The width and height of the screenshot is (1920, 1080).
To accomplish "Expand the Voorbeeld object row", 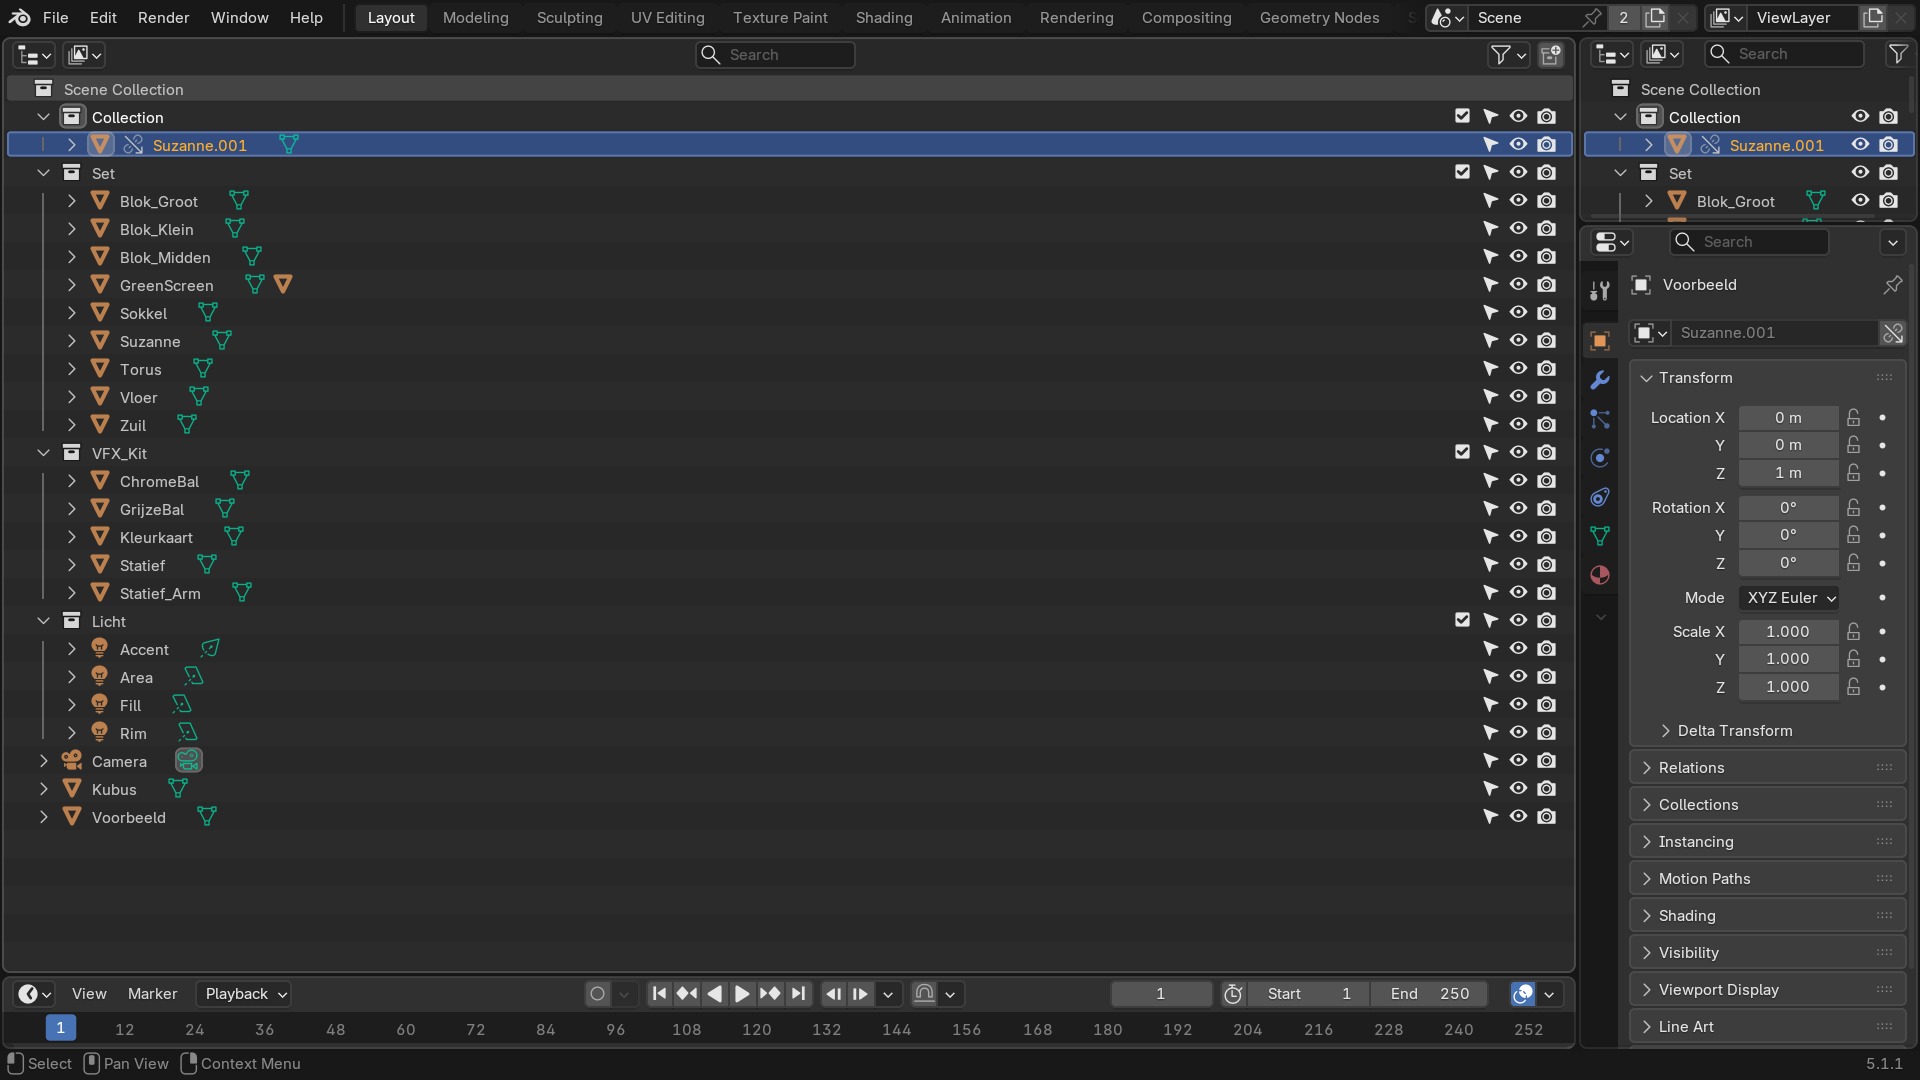I will (x=43, y=817).
